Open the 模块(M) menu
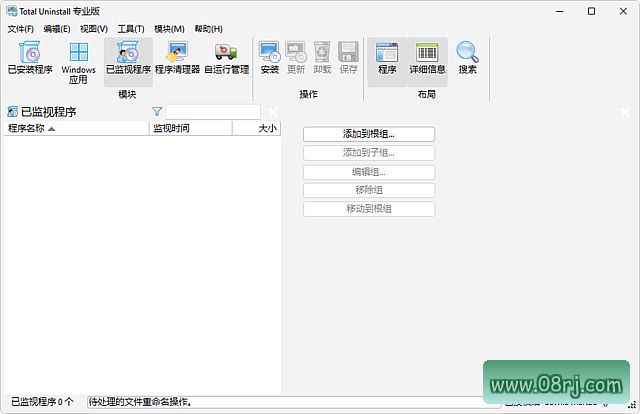Screen dimensions: 640x414 click(169, 29)
